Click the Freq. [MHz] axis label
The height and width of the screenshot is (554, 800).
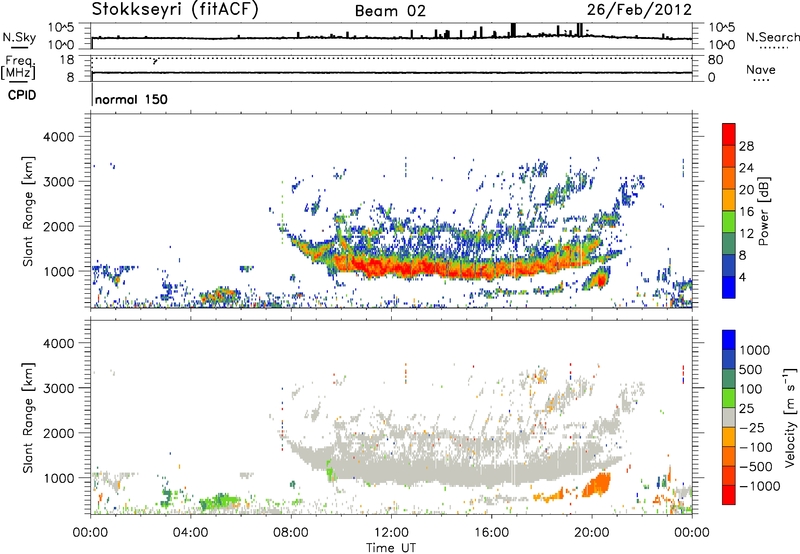pos(18,68)
